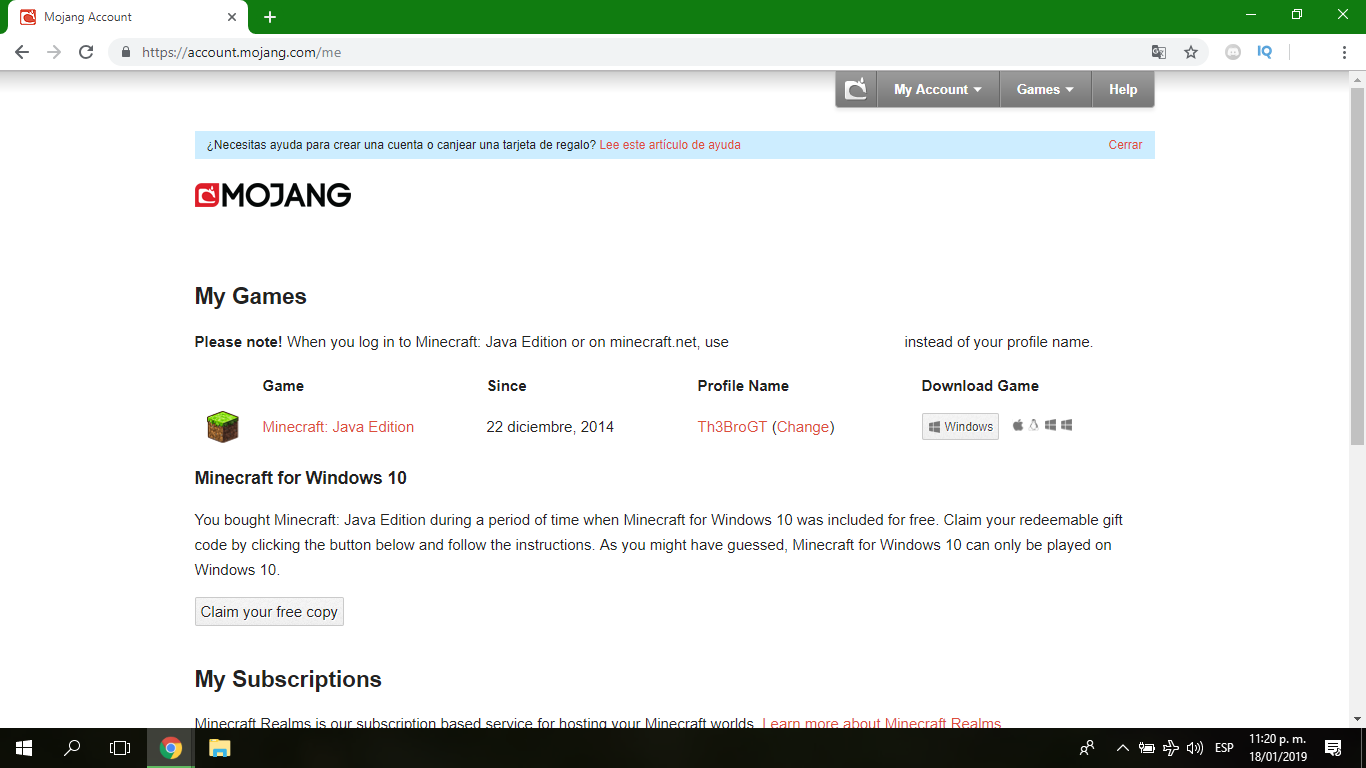Open Task View from the taskbar
The width and height of the screenshot is (1366, 768).
120,748
